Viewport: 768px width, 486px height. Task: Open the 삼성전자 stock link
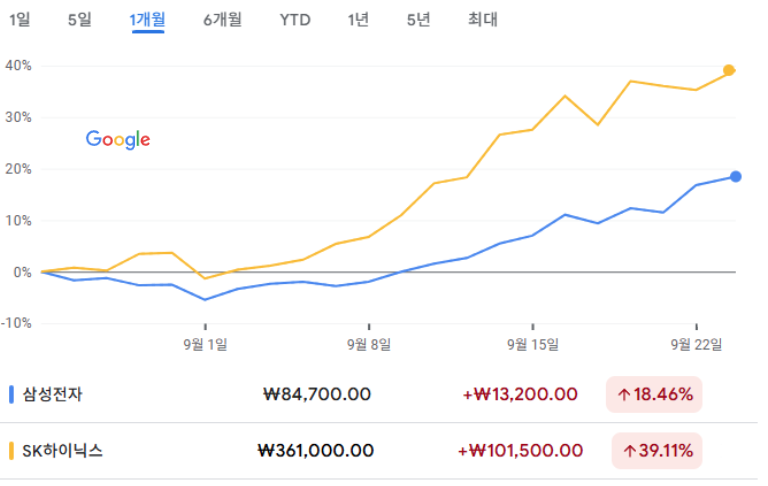point(52,394)
